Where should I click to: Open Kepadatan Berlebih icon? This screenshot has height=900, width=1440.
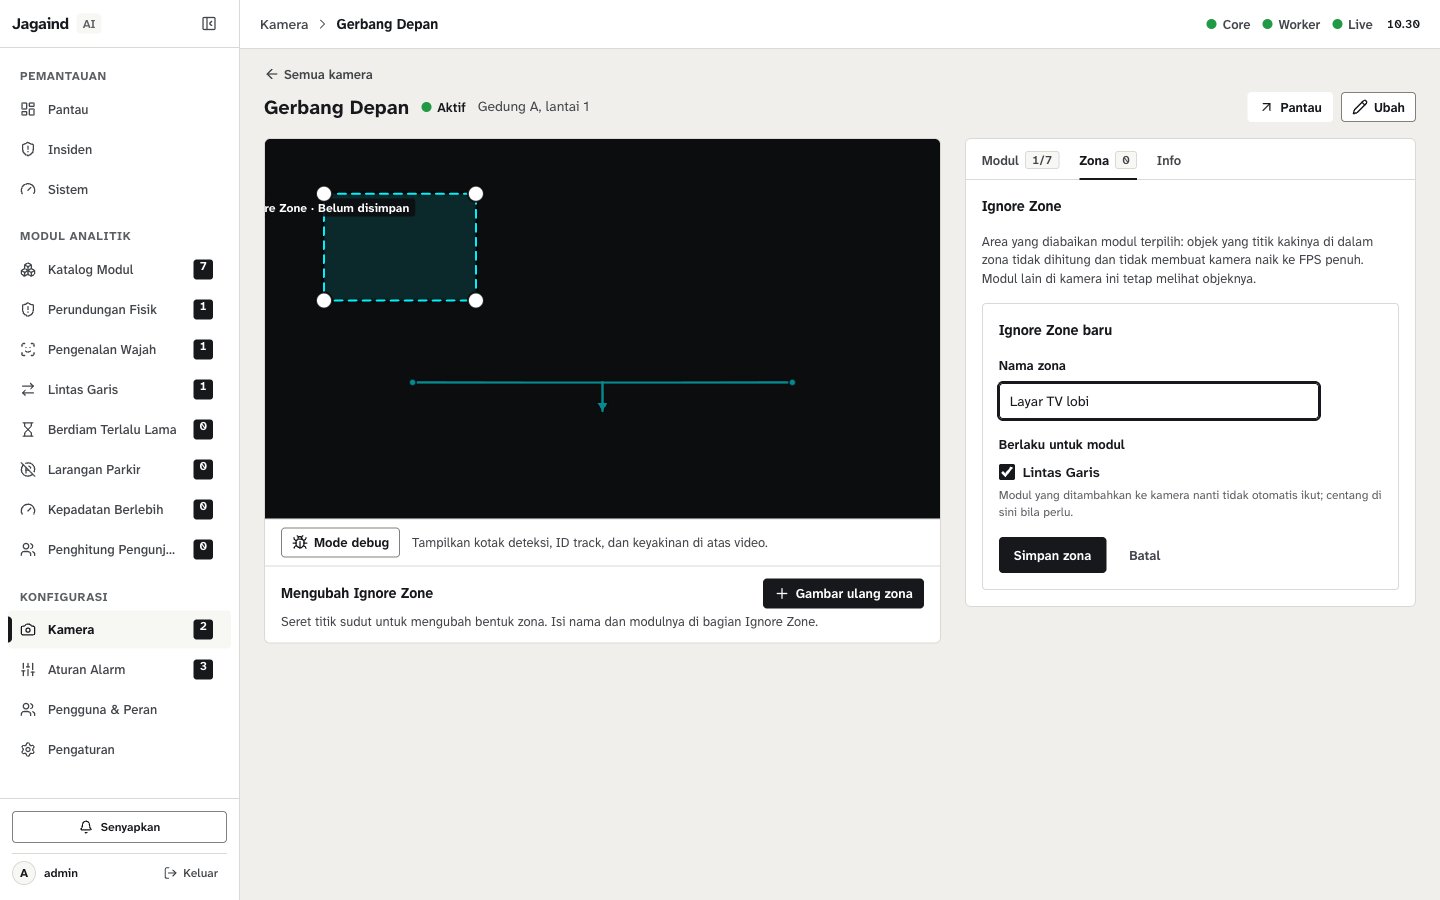click(x=28, y=509)
